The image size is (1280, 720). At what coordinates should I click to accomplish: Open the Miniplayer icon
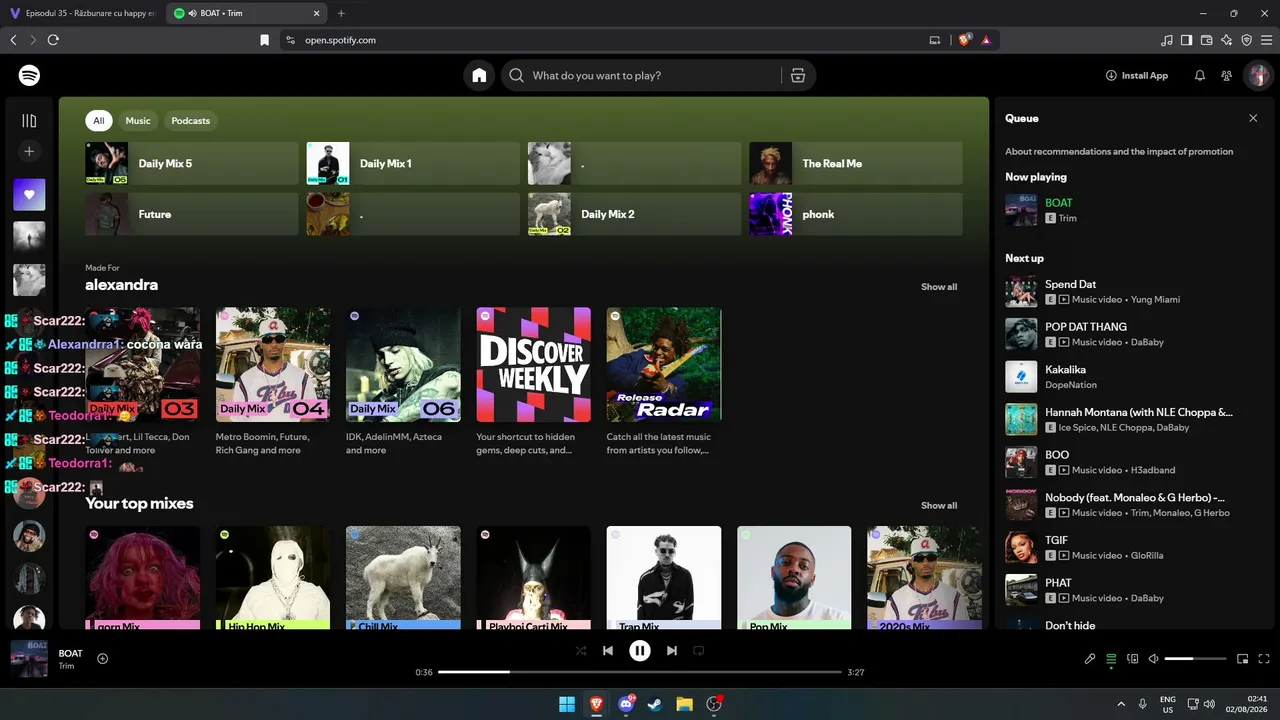(1243, 659)
